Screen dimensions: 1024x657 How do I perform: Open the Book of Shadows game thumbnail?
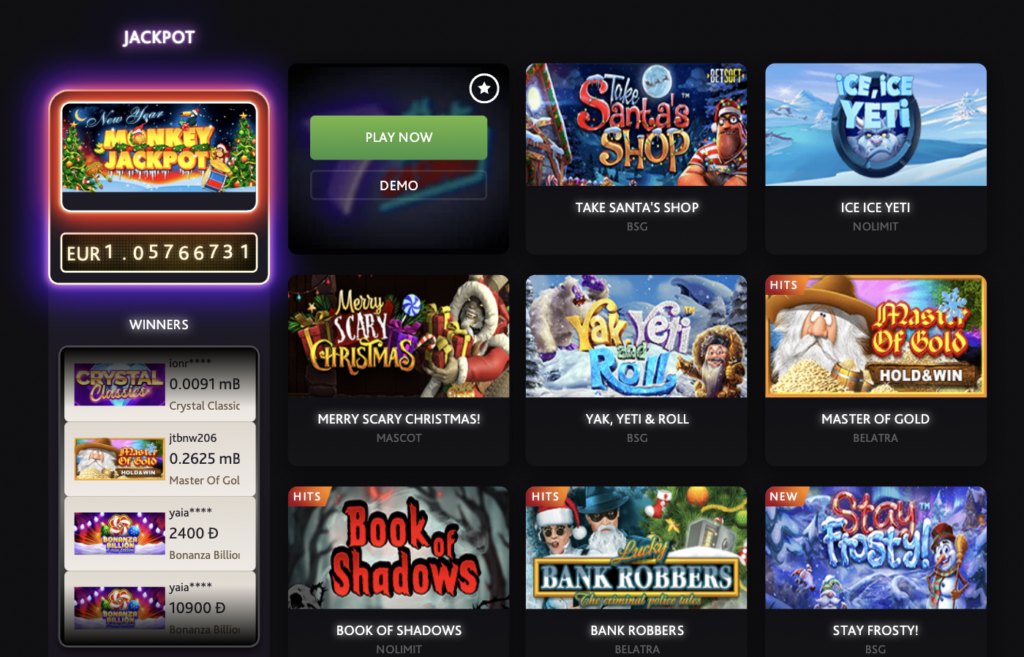(398, 547)
